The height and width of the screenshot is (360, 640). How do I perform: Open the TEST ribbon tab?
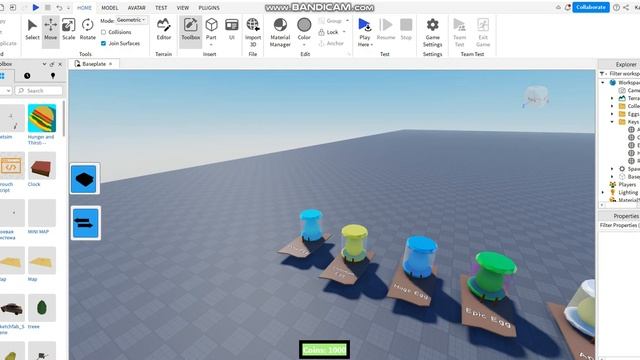click(161, 8)
